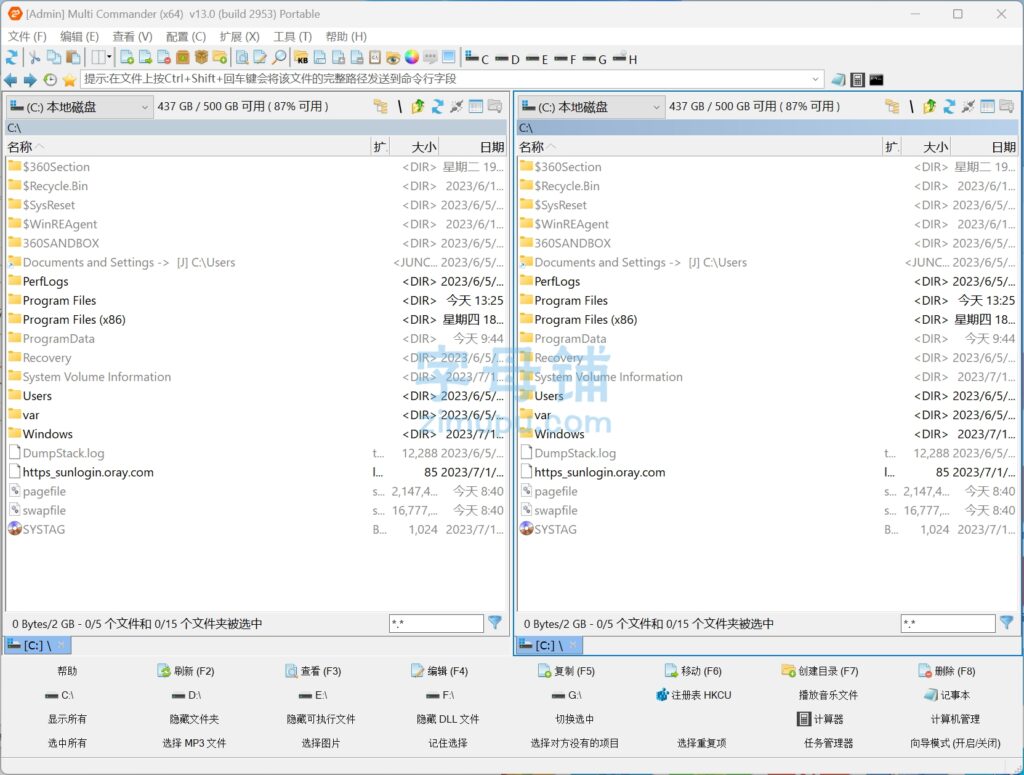Go back using the blue left arrow
Screen dimensions: 1024x775
[x=10, y=80]
